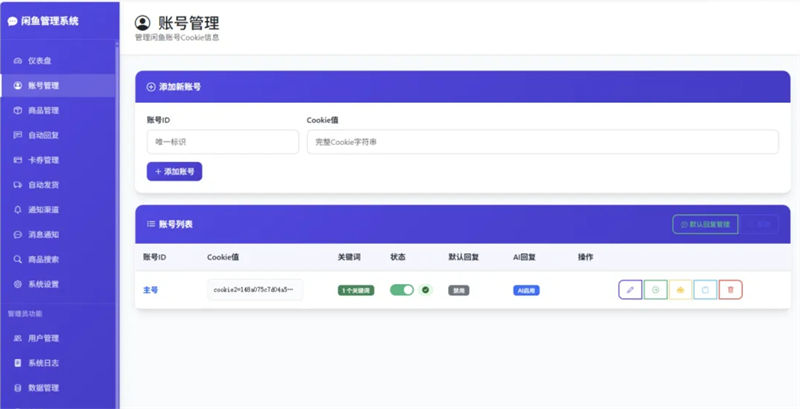This screenshot has height=409, width=800.
Task: Click the 禁用 default reply badge
Action: 459,290
